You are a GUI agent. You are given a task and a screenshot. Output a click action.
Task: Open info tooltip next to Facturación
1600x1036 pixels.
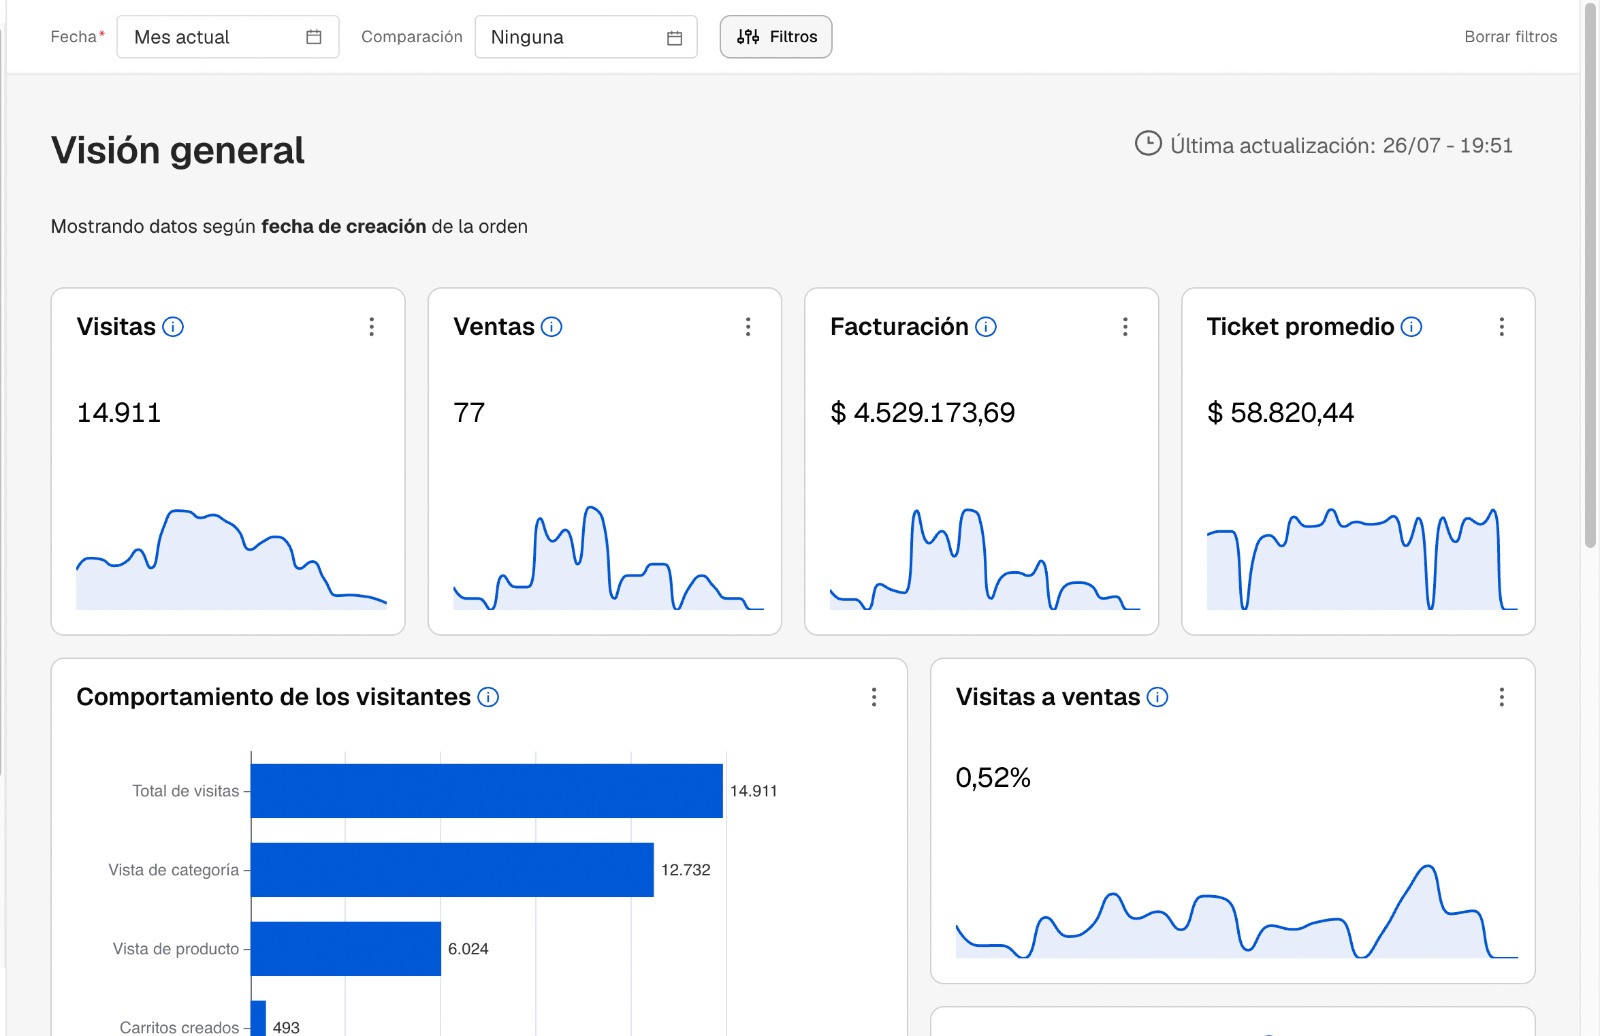pos(986,327)
